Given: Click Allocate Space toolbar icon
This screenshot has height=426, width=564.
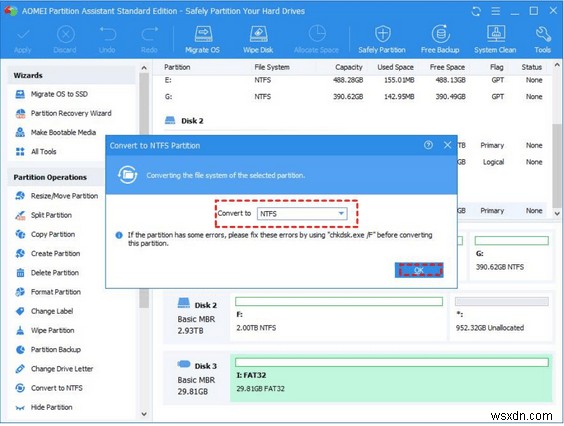Looking at the screenshot, I should [x=317, y=40].
